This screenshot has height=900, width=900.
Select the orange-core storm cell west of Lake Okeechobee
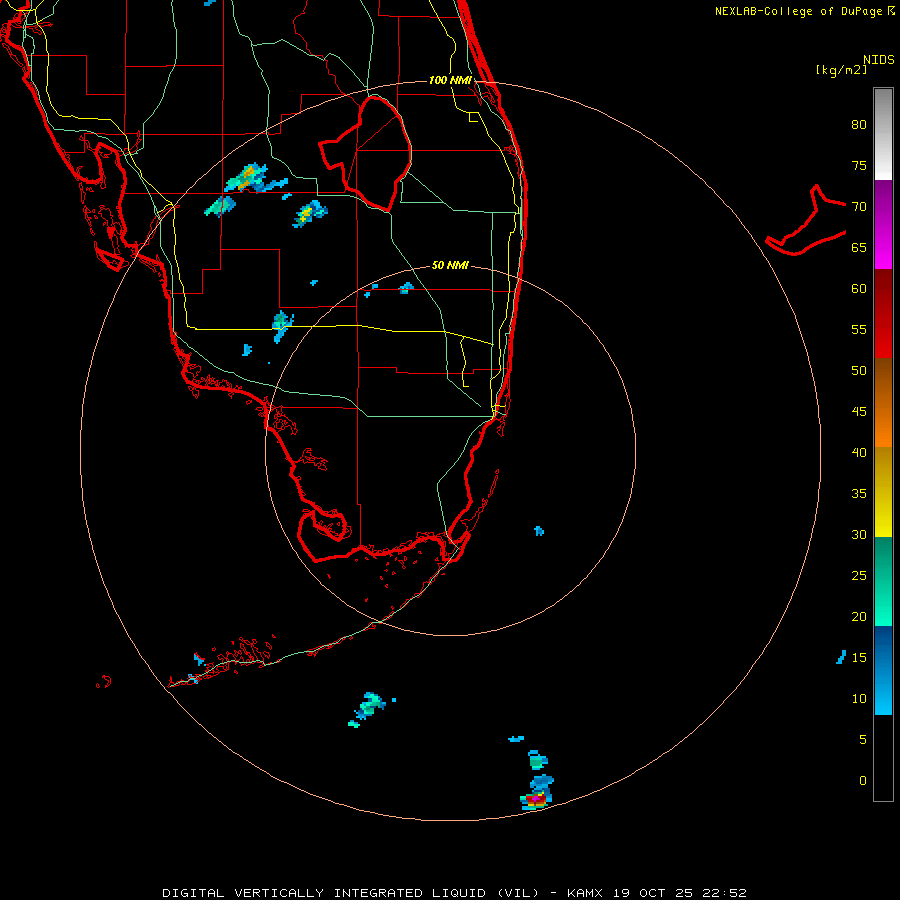[x=248, y=177]
